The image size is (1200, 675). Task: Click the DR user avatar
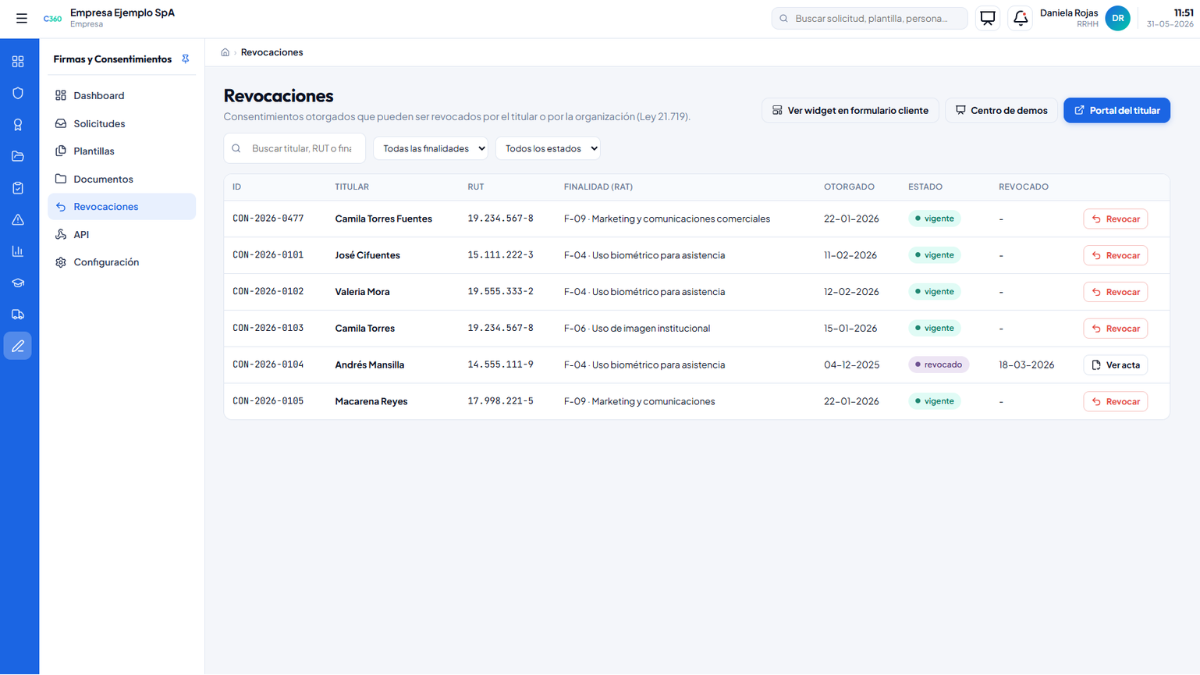(1118, 18)
